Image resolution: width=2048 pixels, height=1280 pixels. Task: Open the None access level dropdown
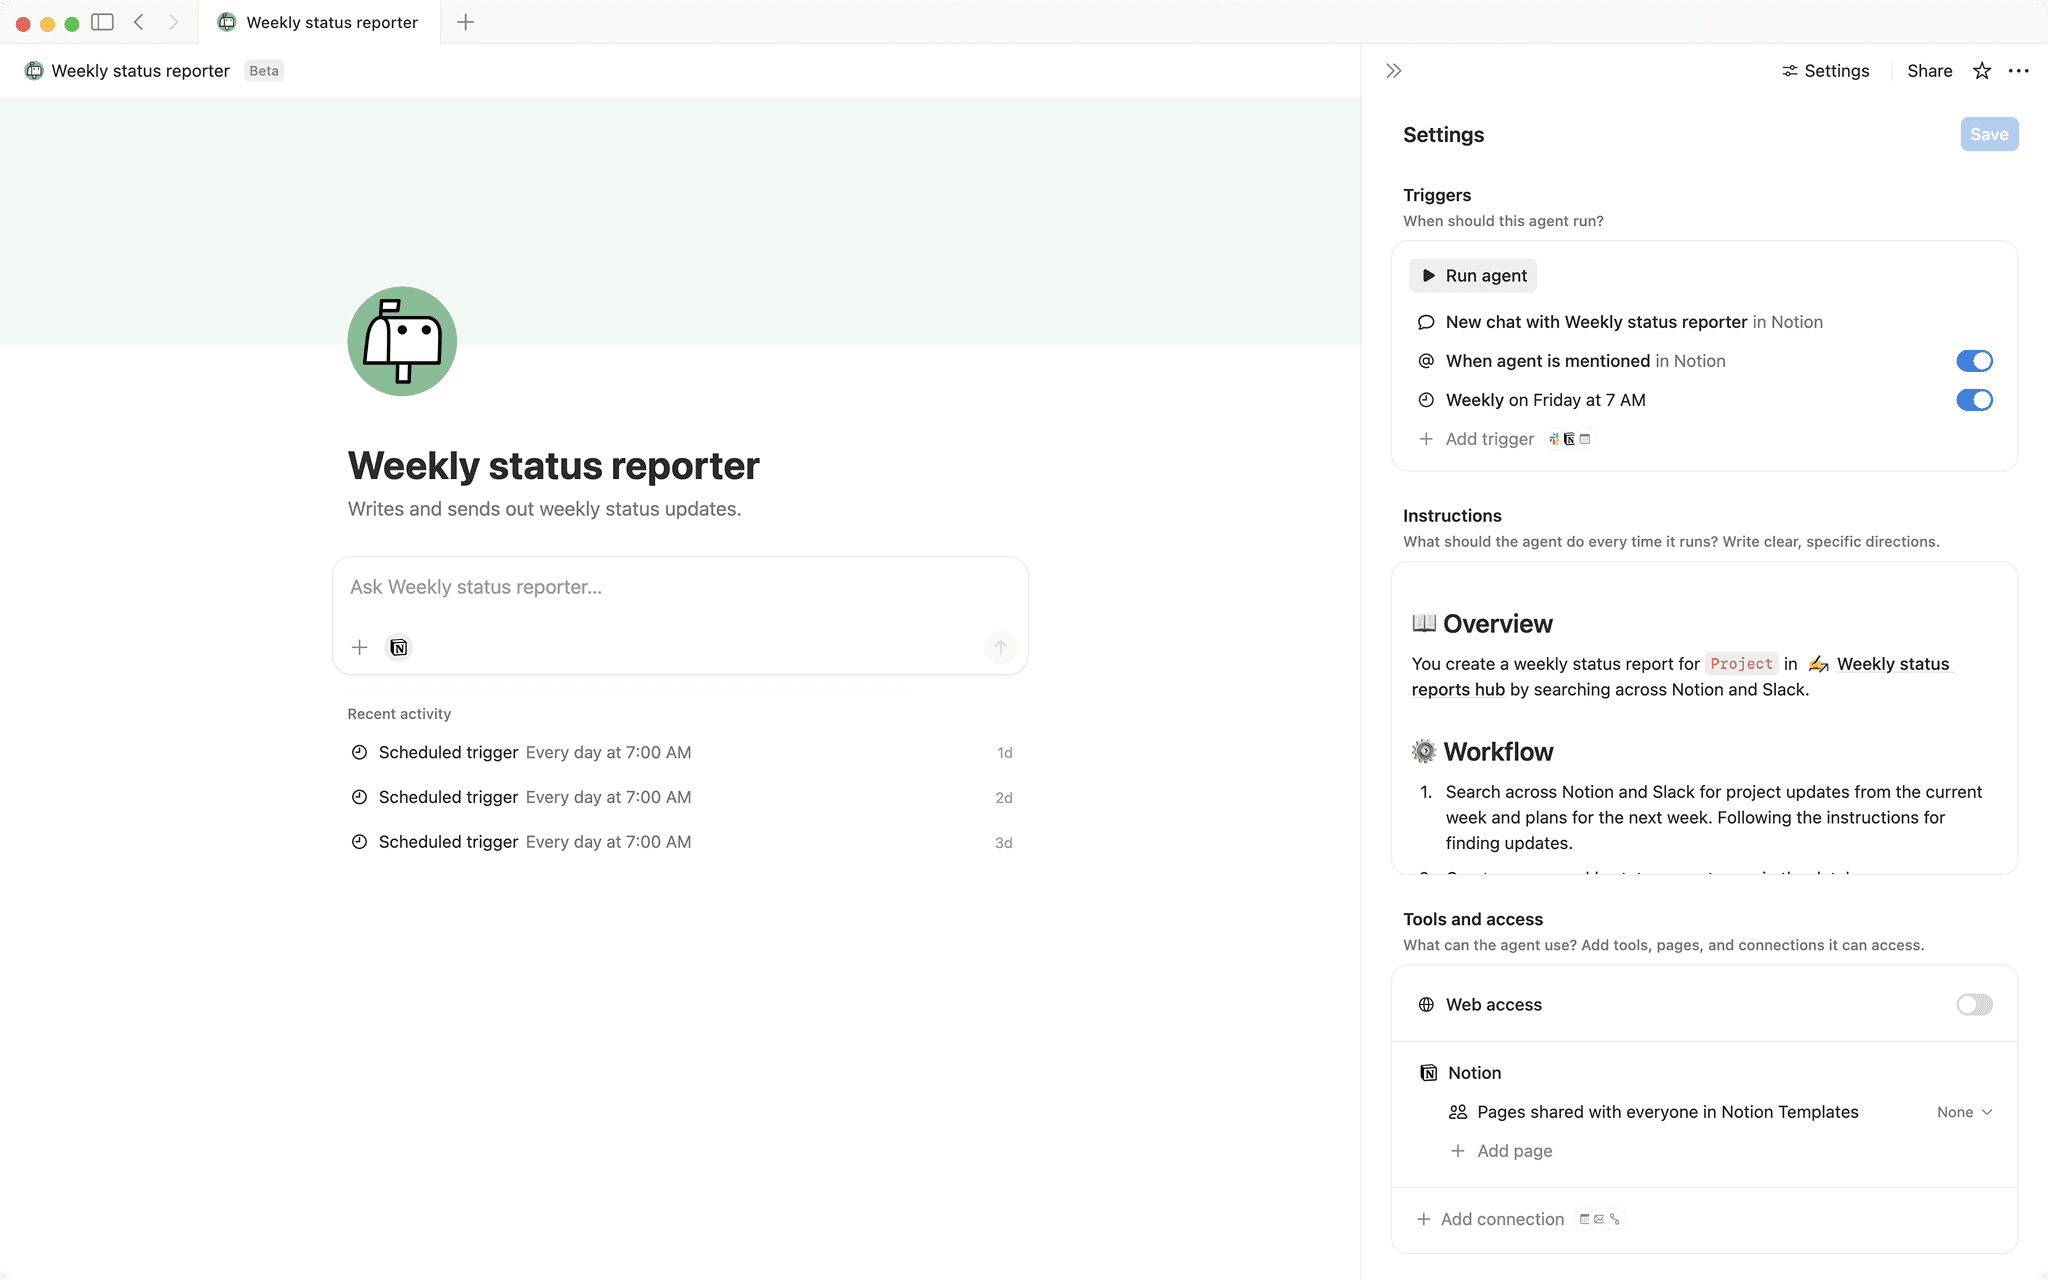click(x=1964, y=1111)
